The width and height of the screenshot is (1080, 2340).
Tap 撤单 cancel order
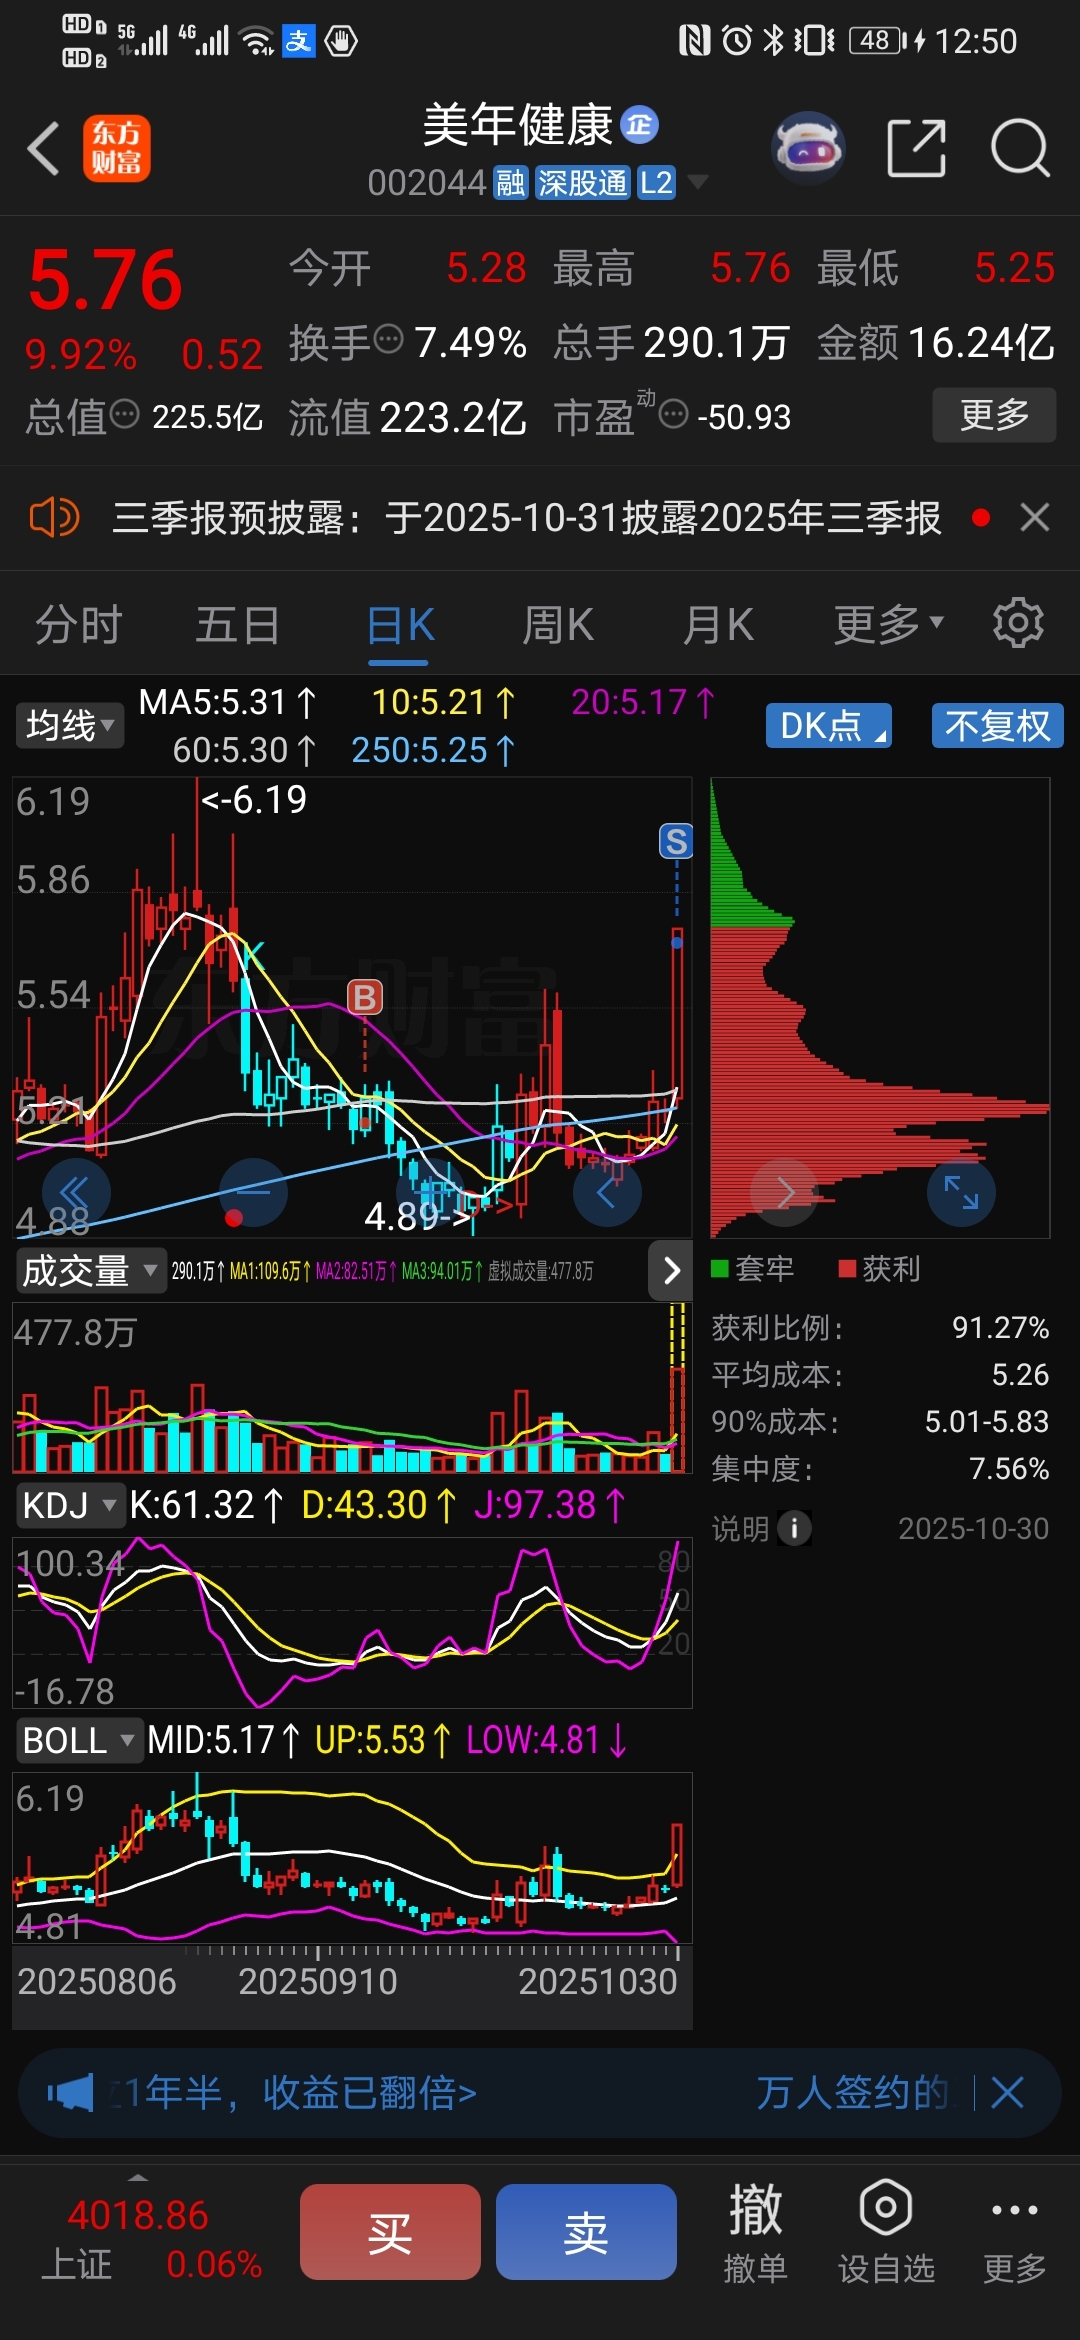tap(756, 2232)
